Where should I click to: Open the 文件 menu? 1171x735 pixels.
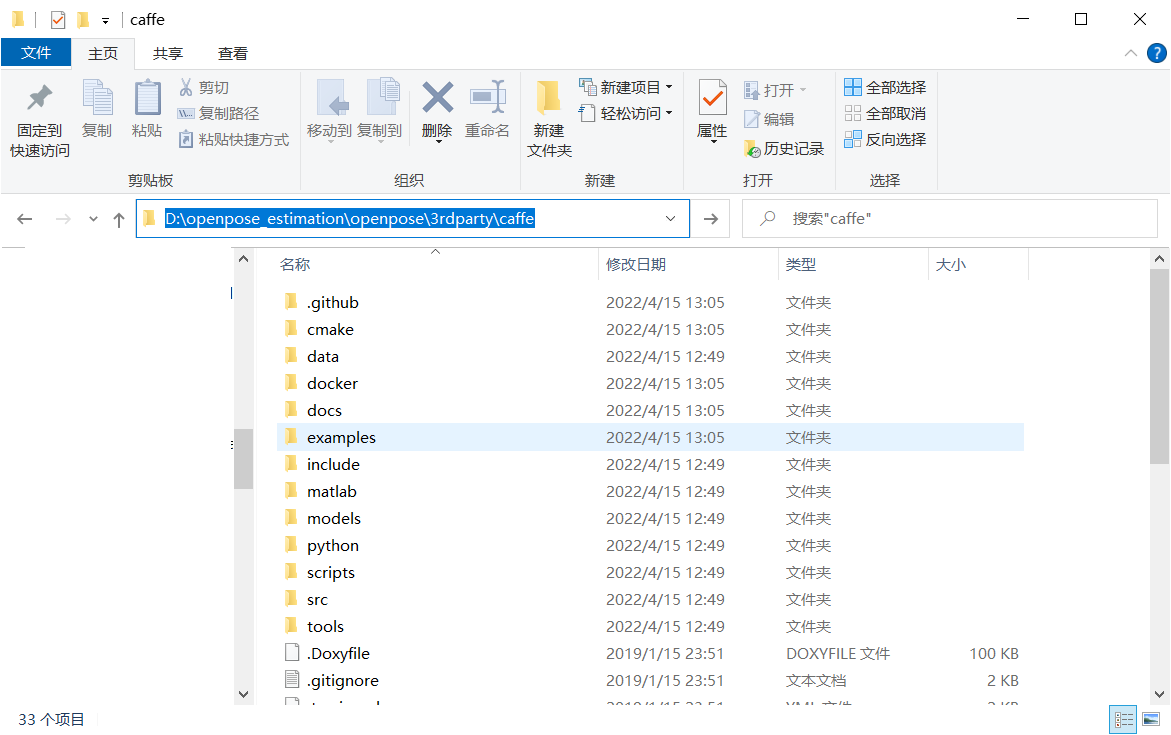tap(36, 53)
